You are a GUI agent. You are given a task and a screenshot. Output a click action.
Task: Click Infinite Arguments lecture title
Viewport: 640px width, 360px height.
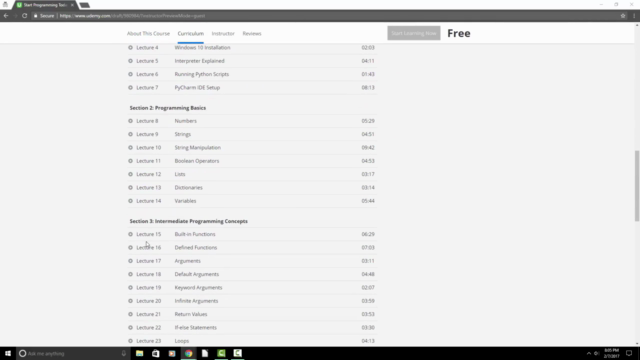(196, 301)
